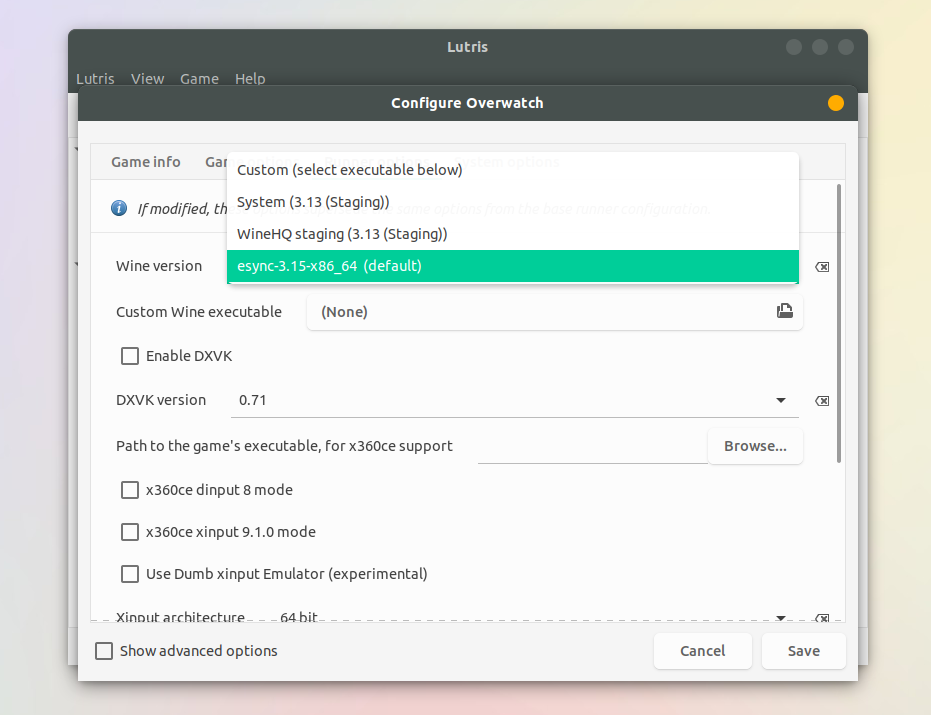Switch to the Game info tab
This screenshot has height=715, width=931.
[146, 162]
